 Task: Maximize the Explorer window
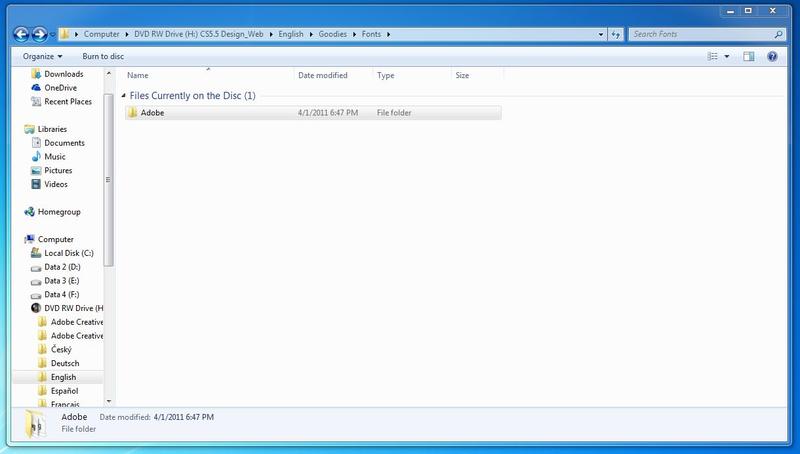click(x=748, y=11)
